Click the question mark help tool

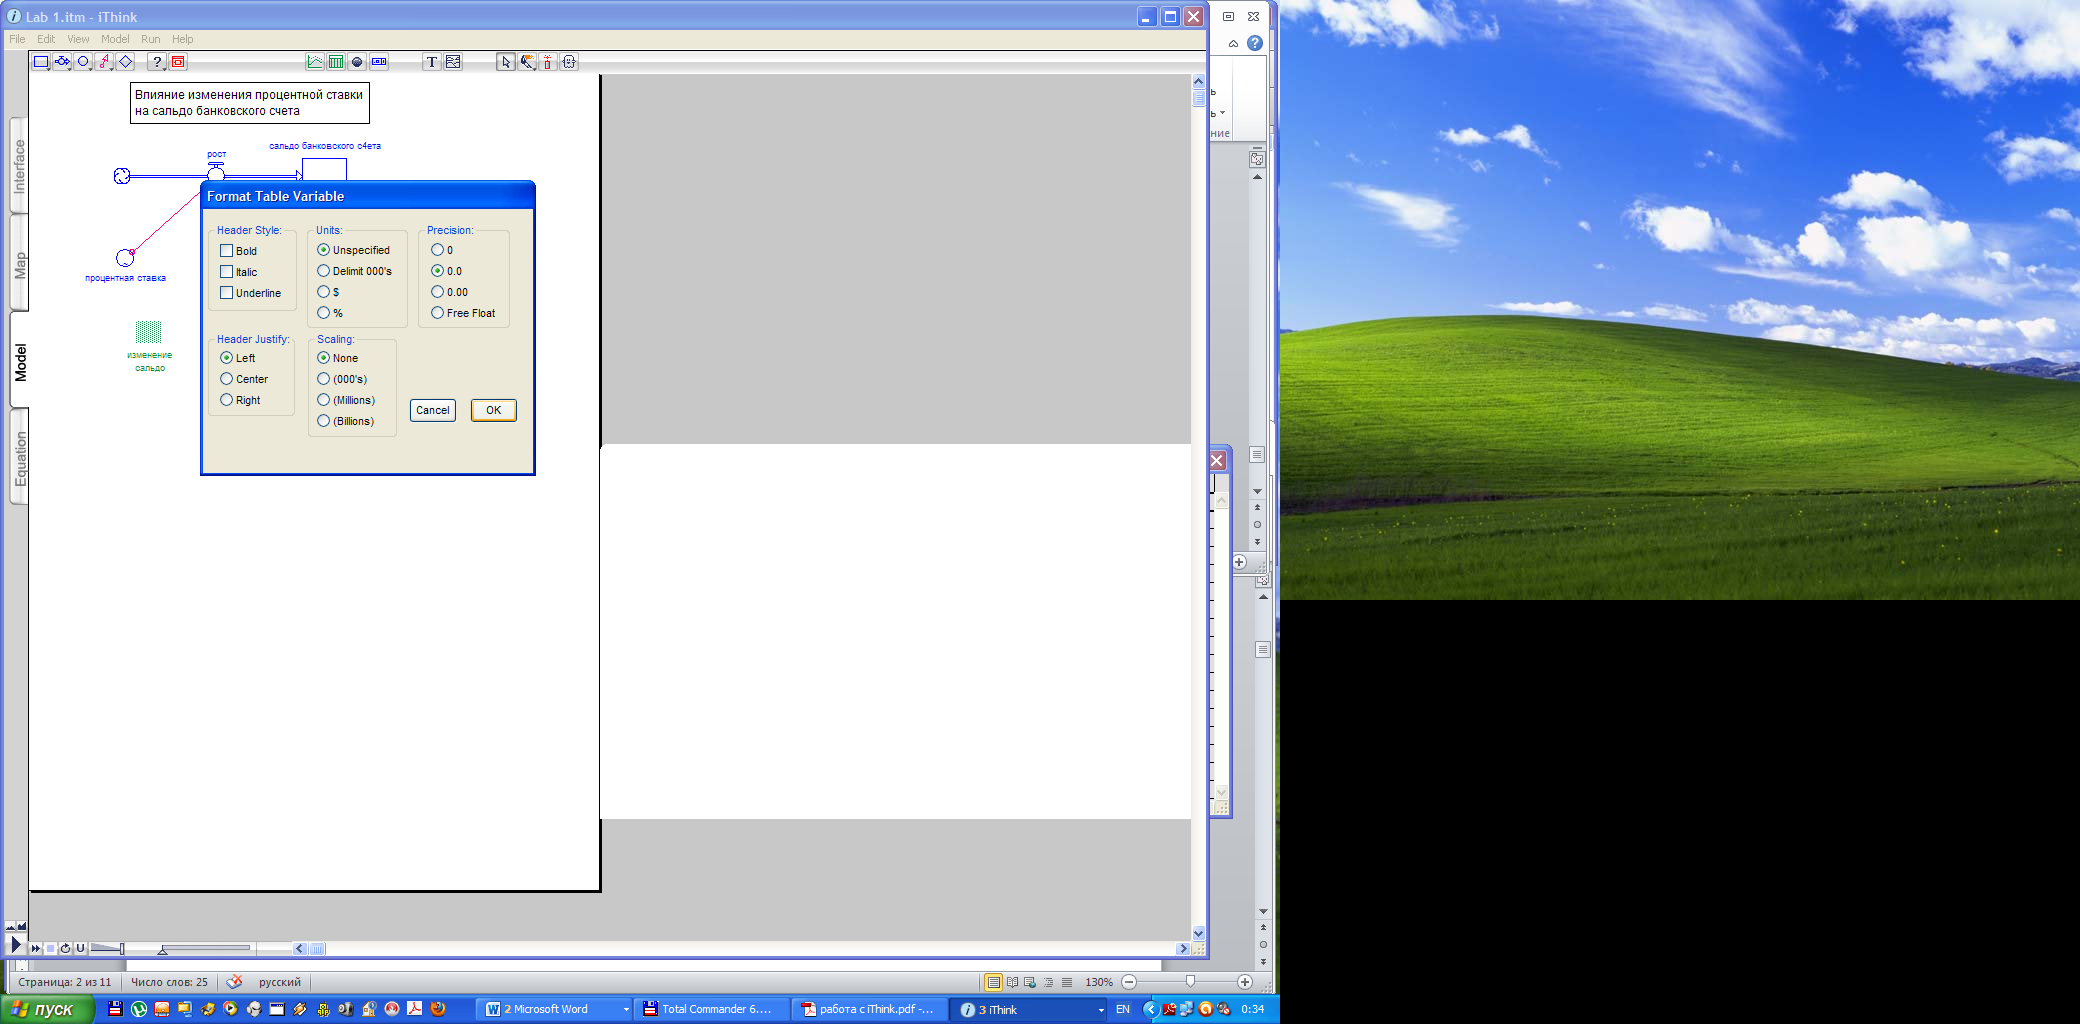[157, 62]
